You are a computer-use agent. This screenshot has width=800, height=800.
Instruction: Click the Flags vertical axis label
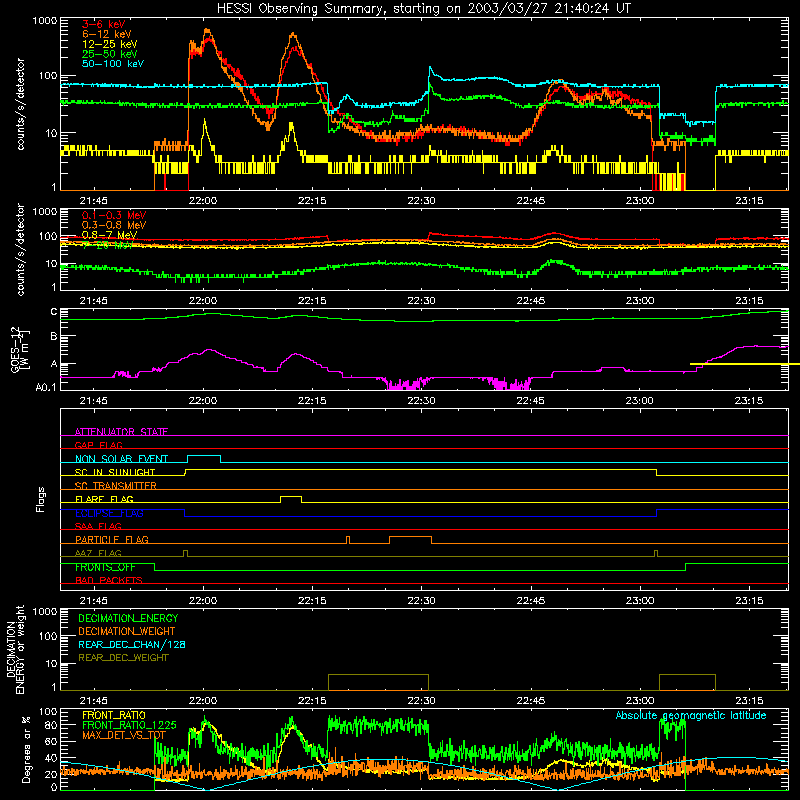[40, 499]
